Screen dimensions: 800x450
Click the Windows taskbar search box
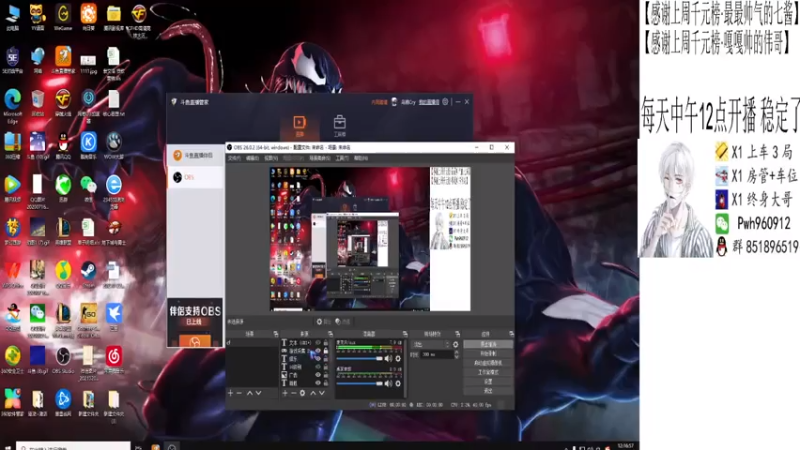73,446
